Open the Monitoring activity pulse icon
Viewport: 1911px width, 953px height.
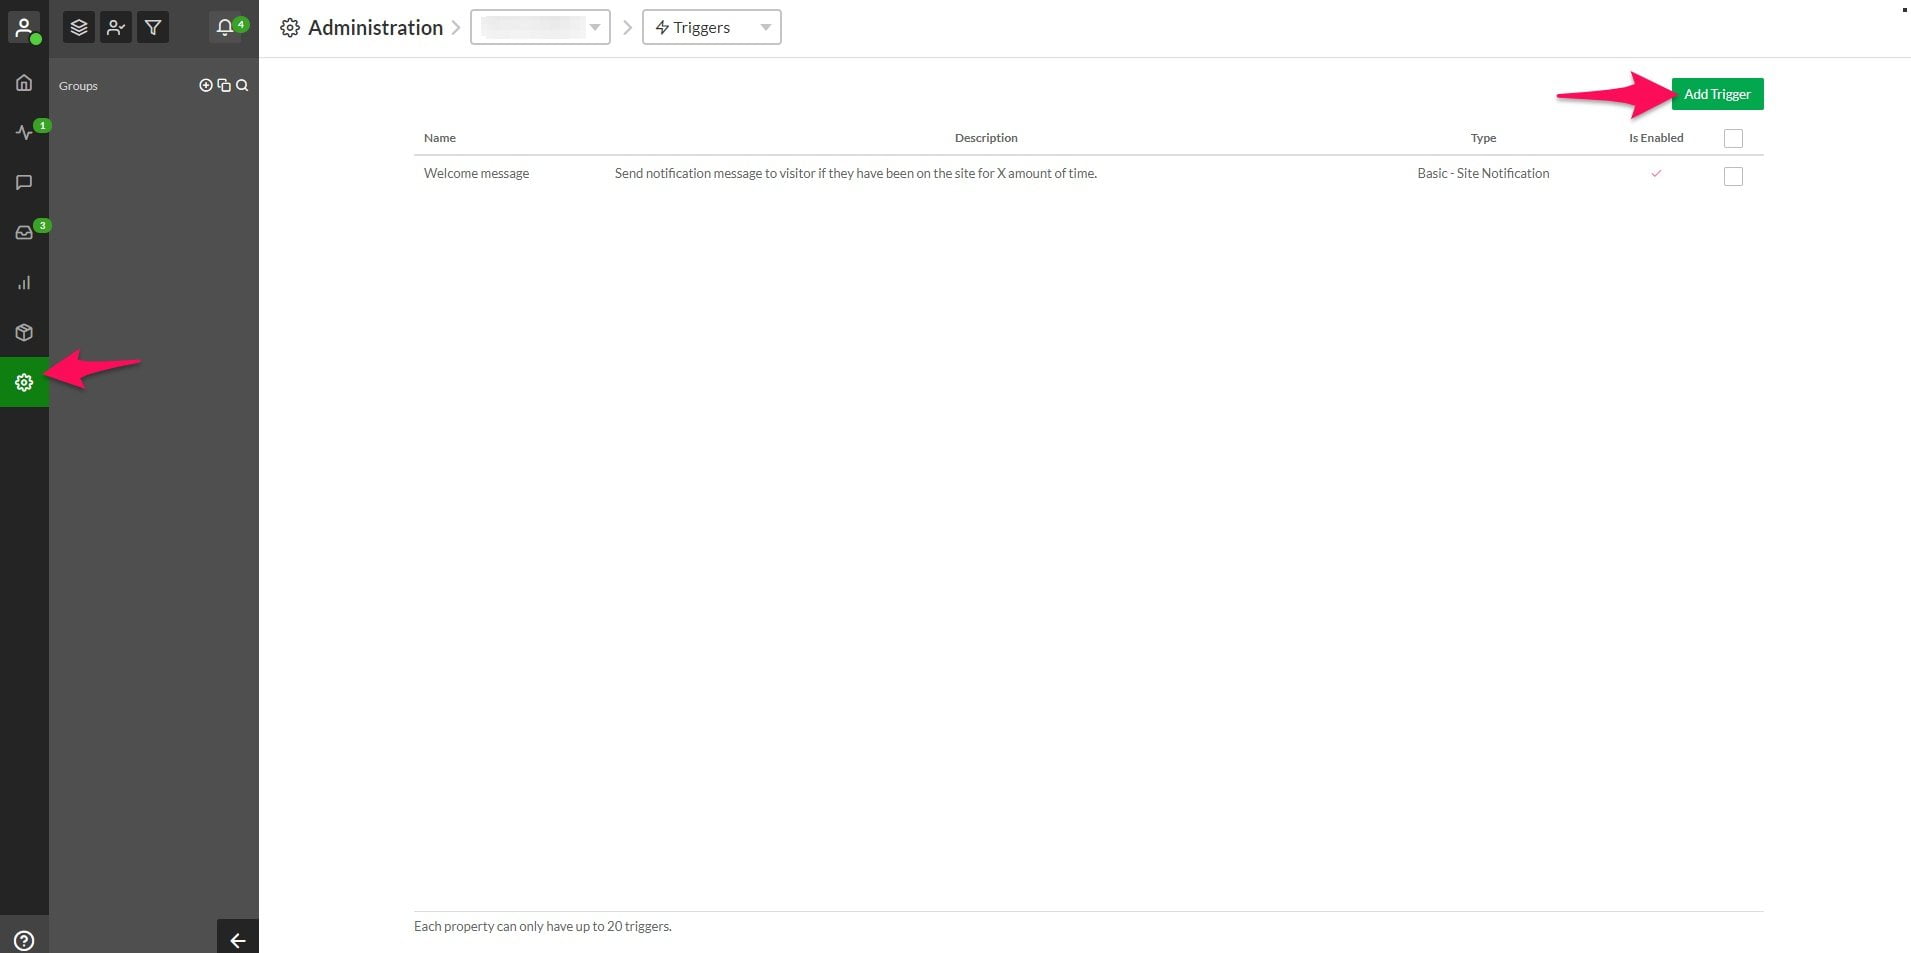[24, 132]
